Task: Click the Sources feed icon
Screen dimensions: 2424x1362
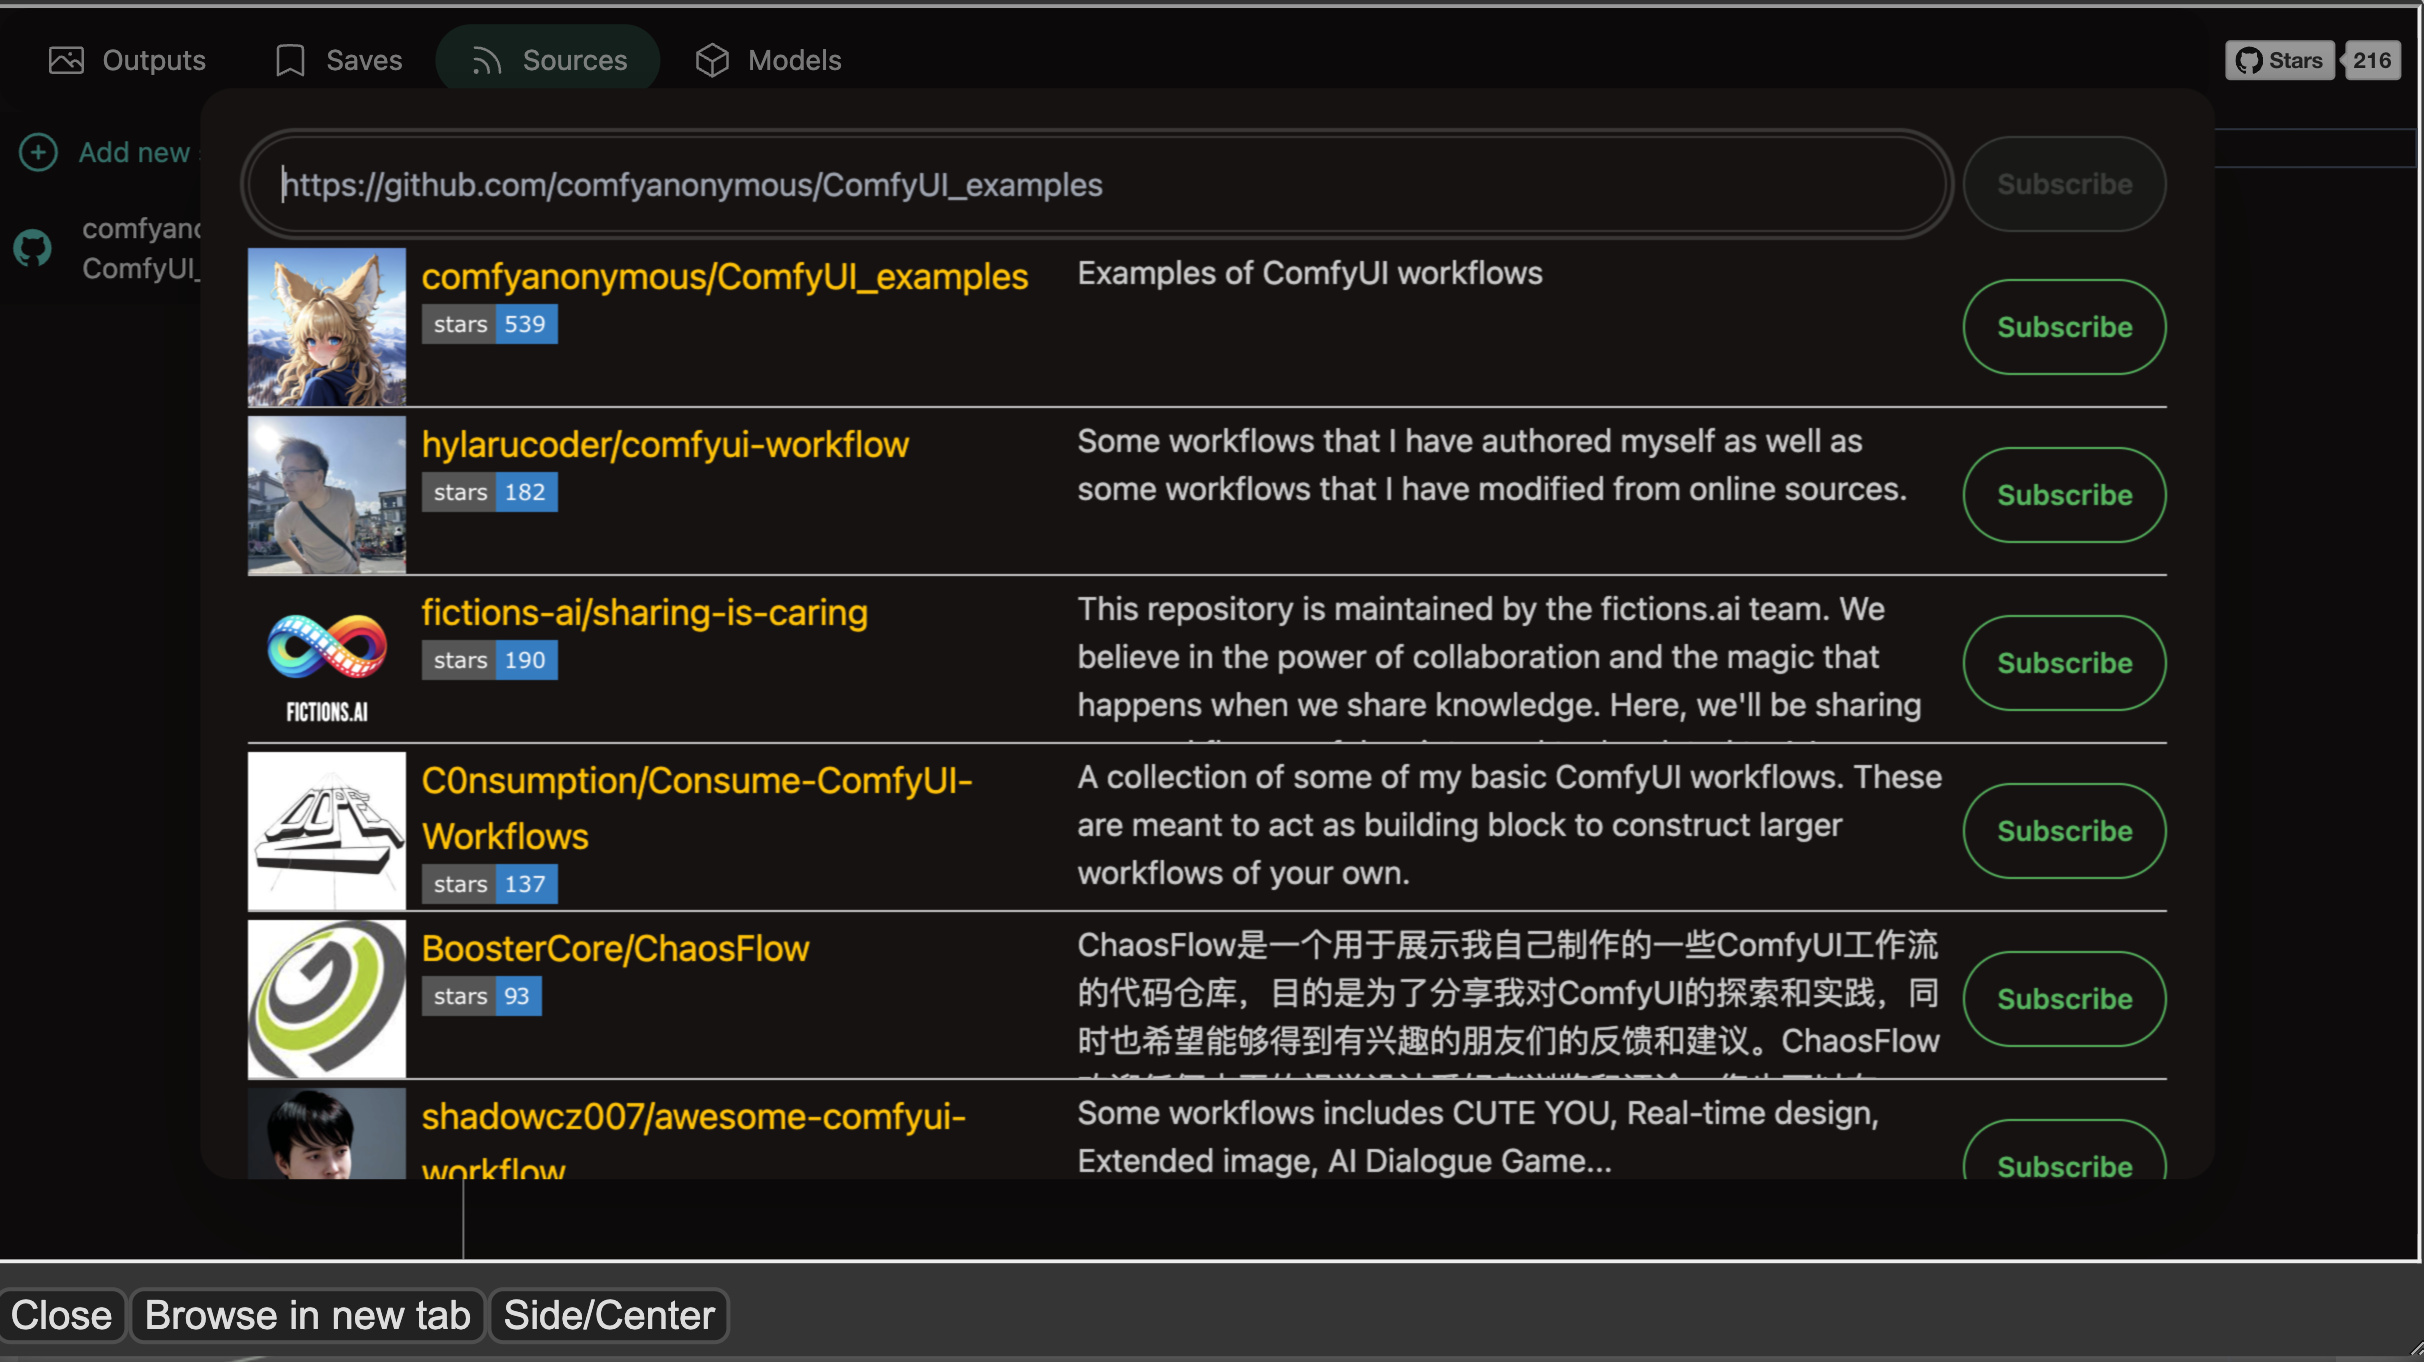Action: (x=487, y=60)
